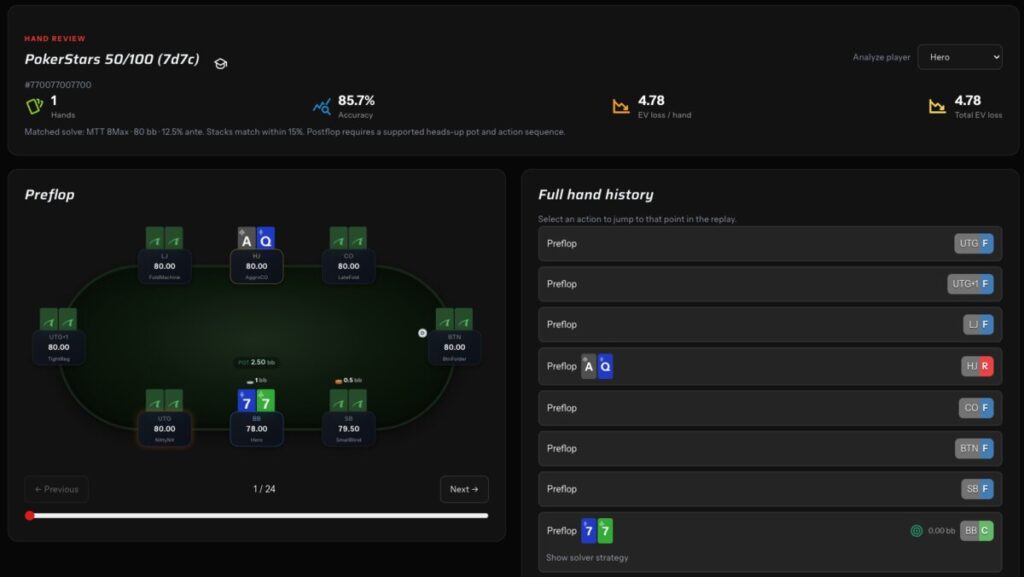
Task: Click the 7 7 cards in BB history row
Action: tap(597, 531)
